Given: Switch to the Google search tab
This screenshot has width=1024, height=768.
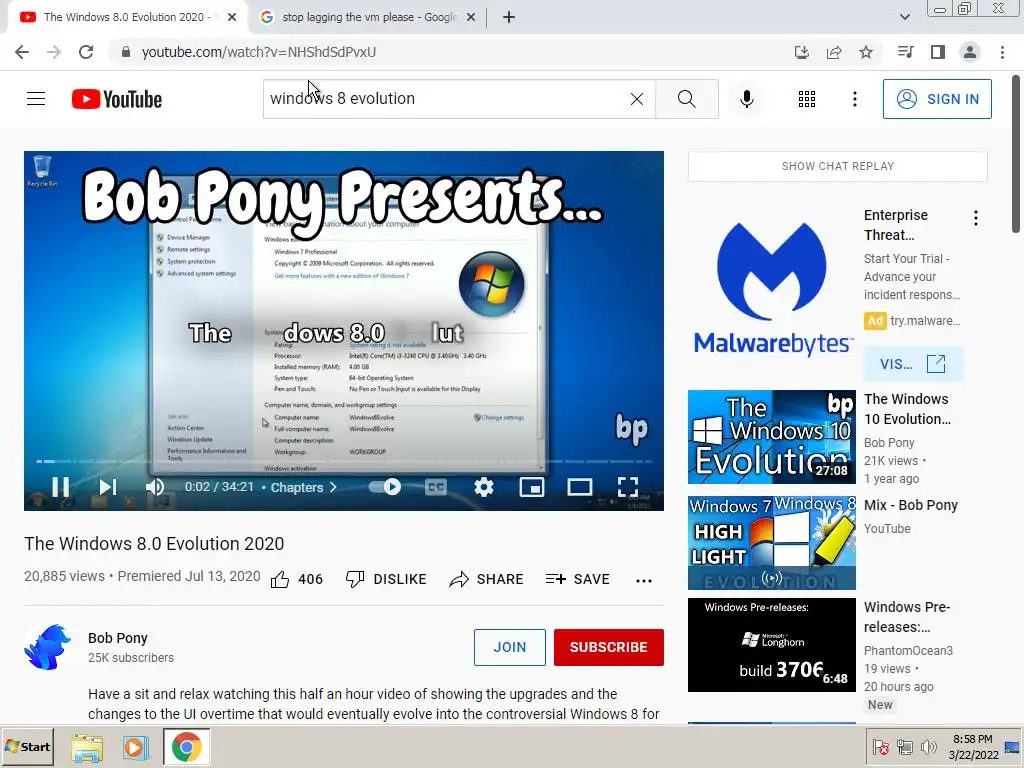Looking at the screenshot, I should (x=368, y=18).
